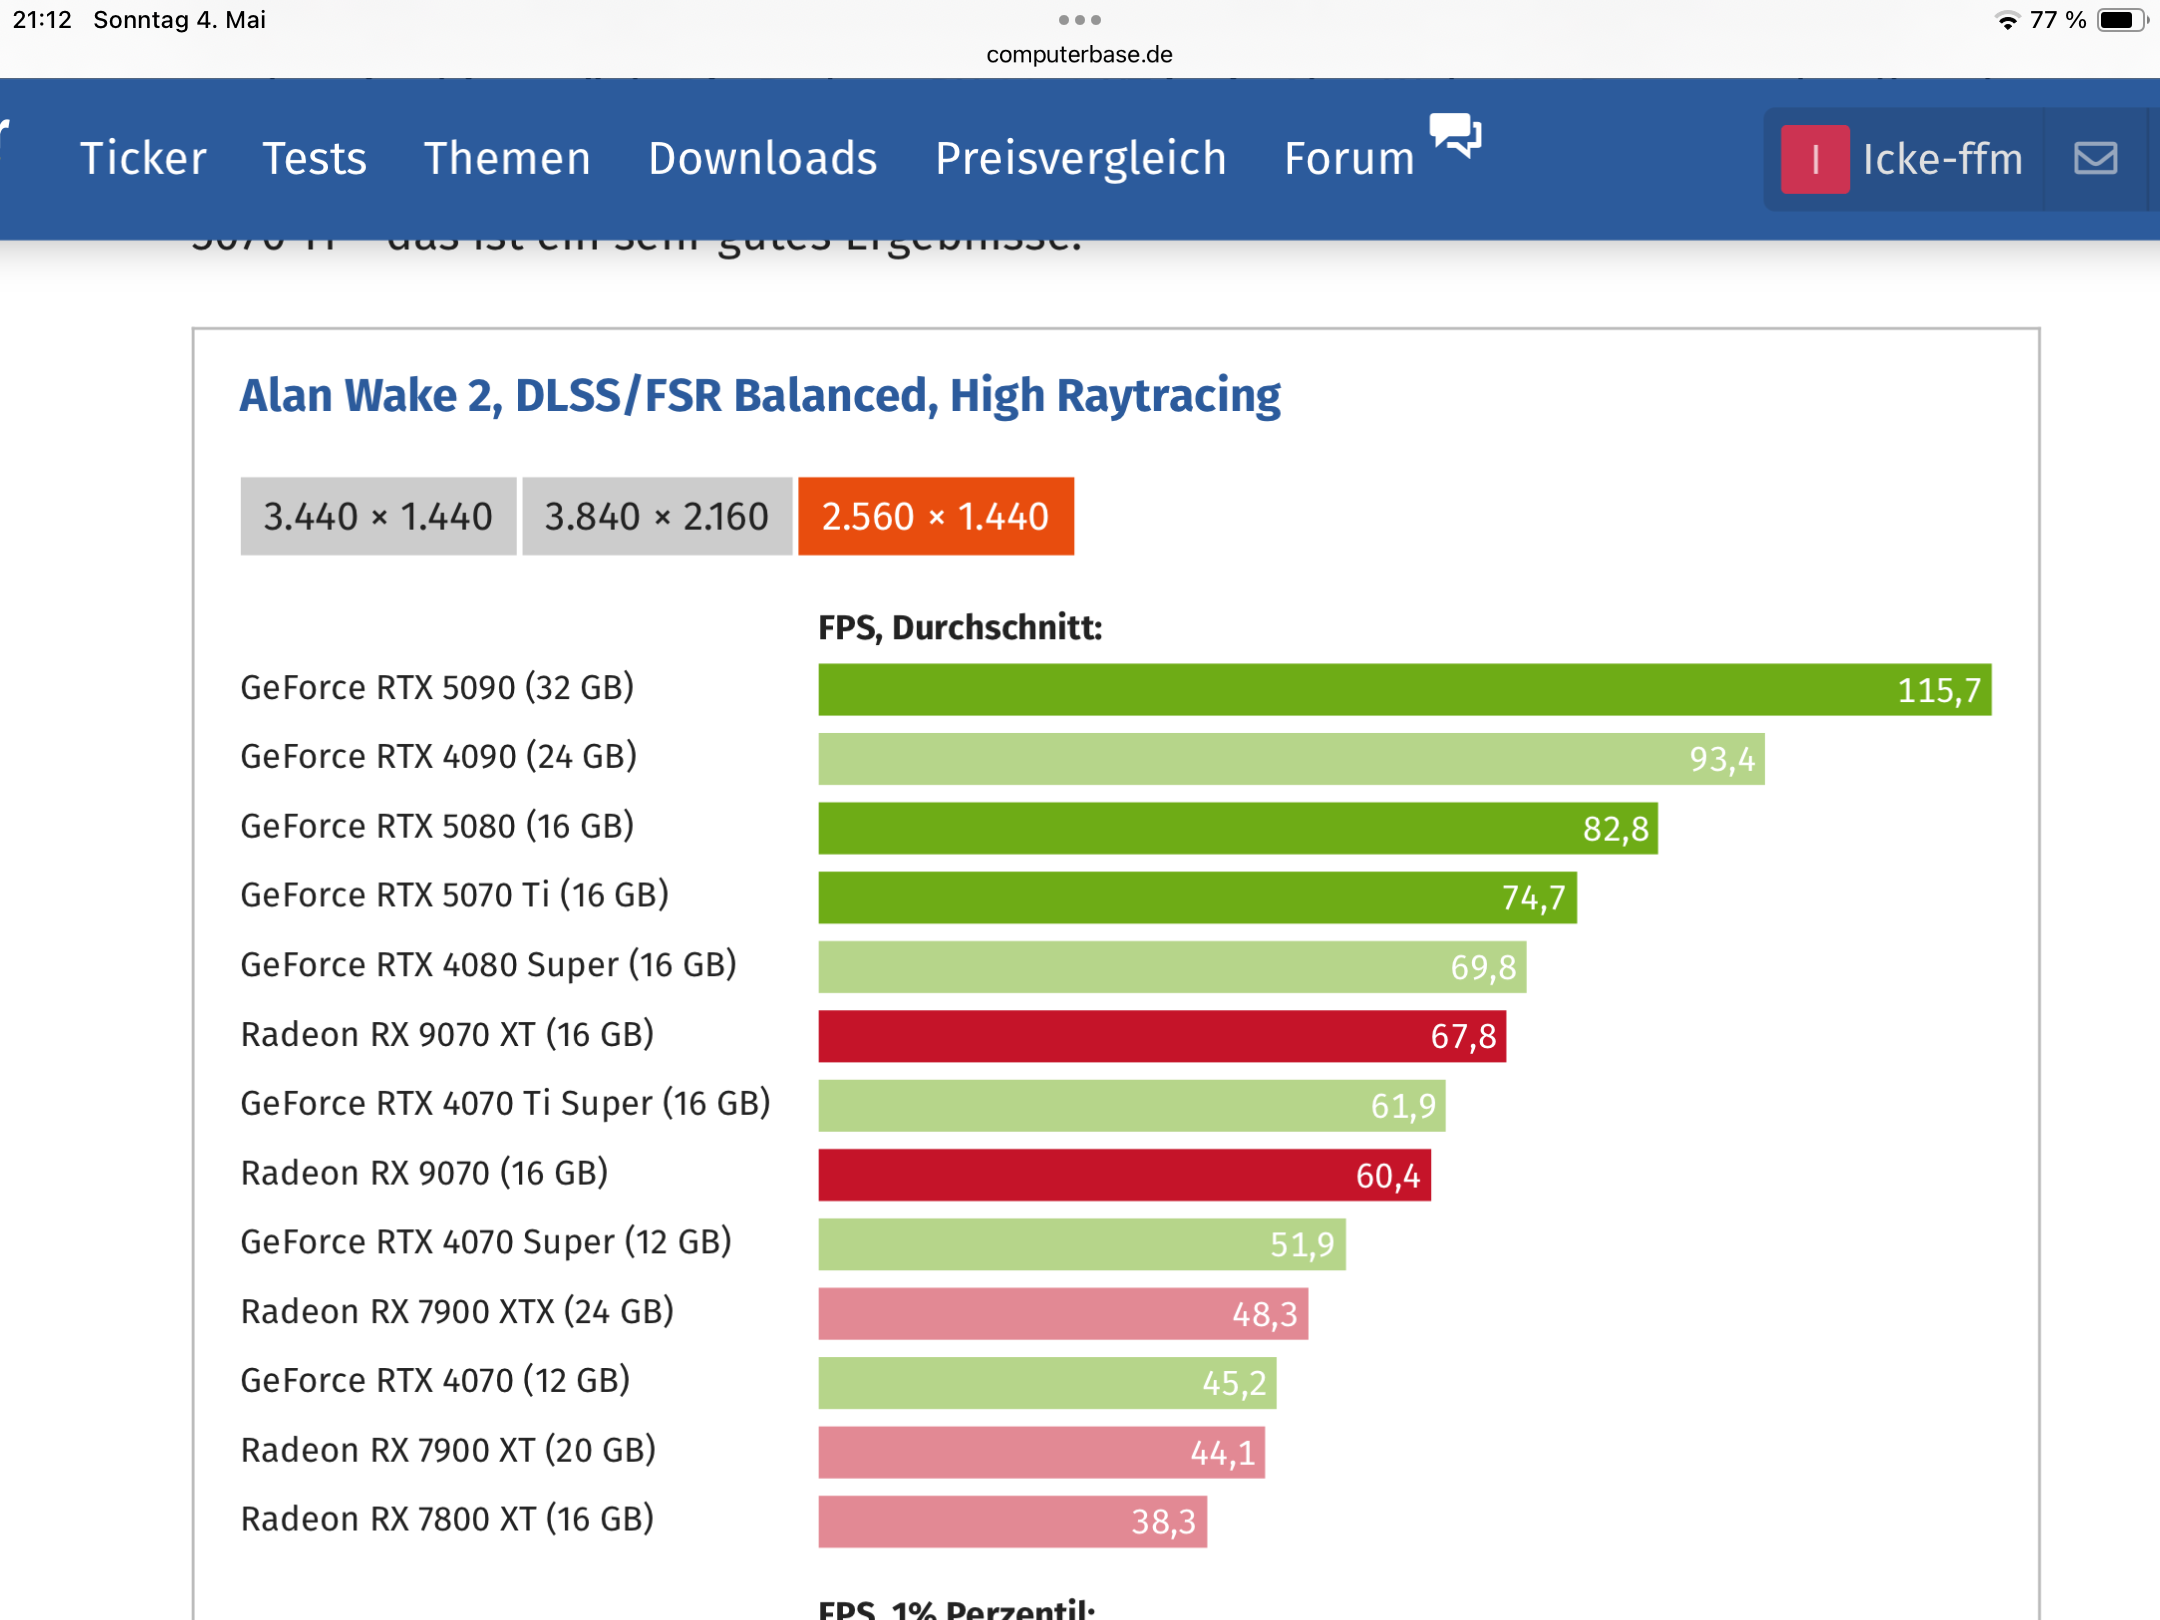Click the Forum link

coord(1348,159)
